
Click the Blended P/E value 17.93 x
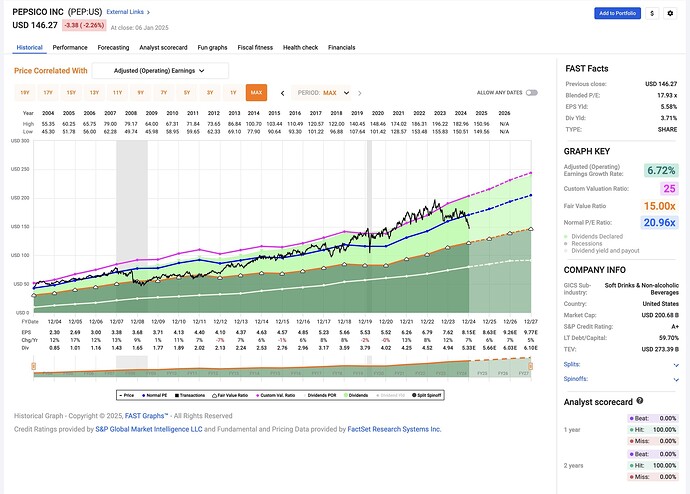pyautogui.click(x=667, y=95)
